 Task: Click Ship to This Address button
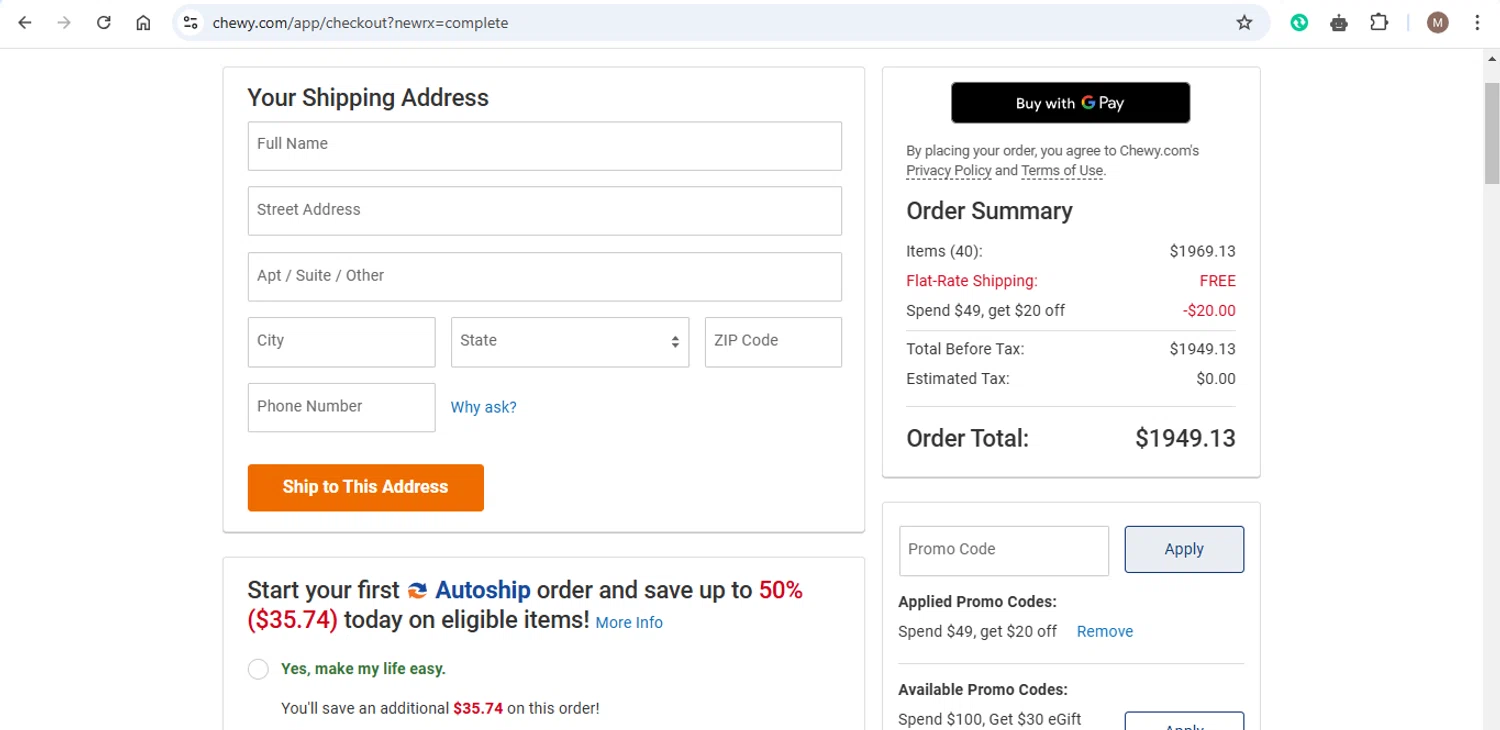click(365, 487)
